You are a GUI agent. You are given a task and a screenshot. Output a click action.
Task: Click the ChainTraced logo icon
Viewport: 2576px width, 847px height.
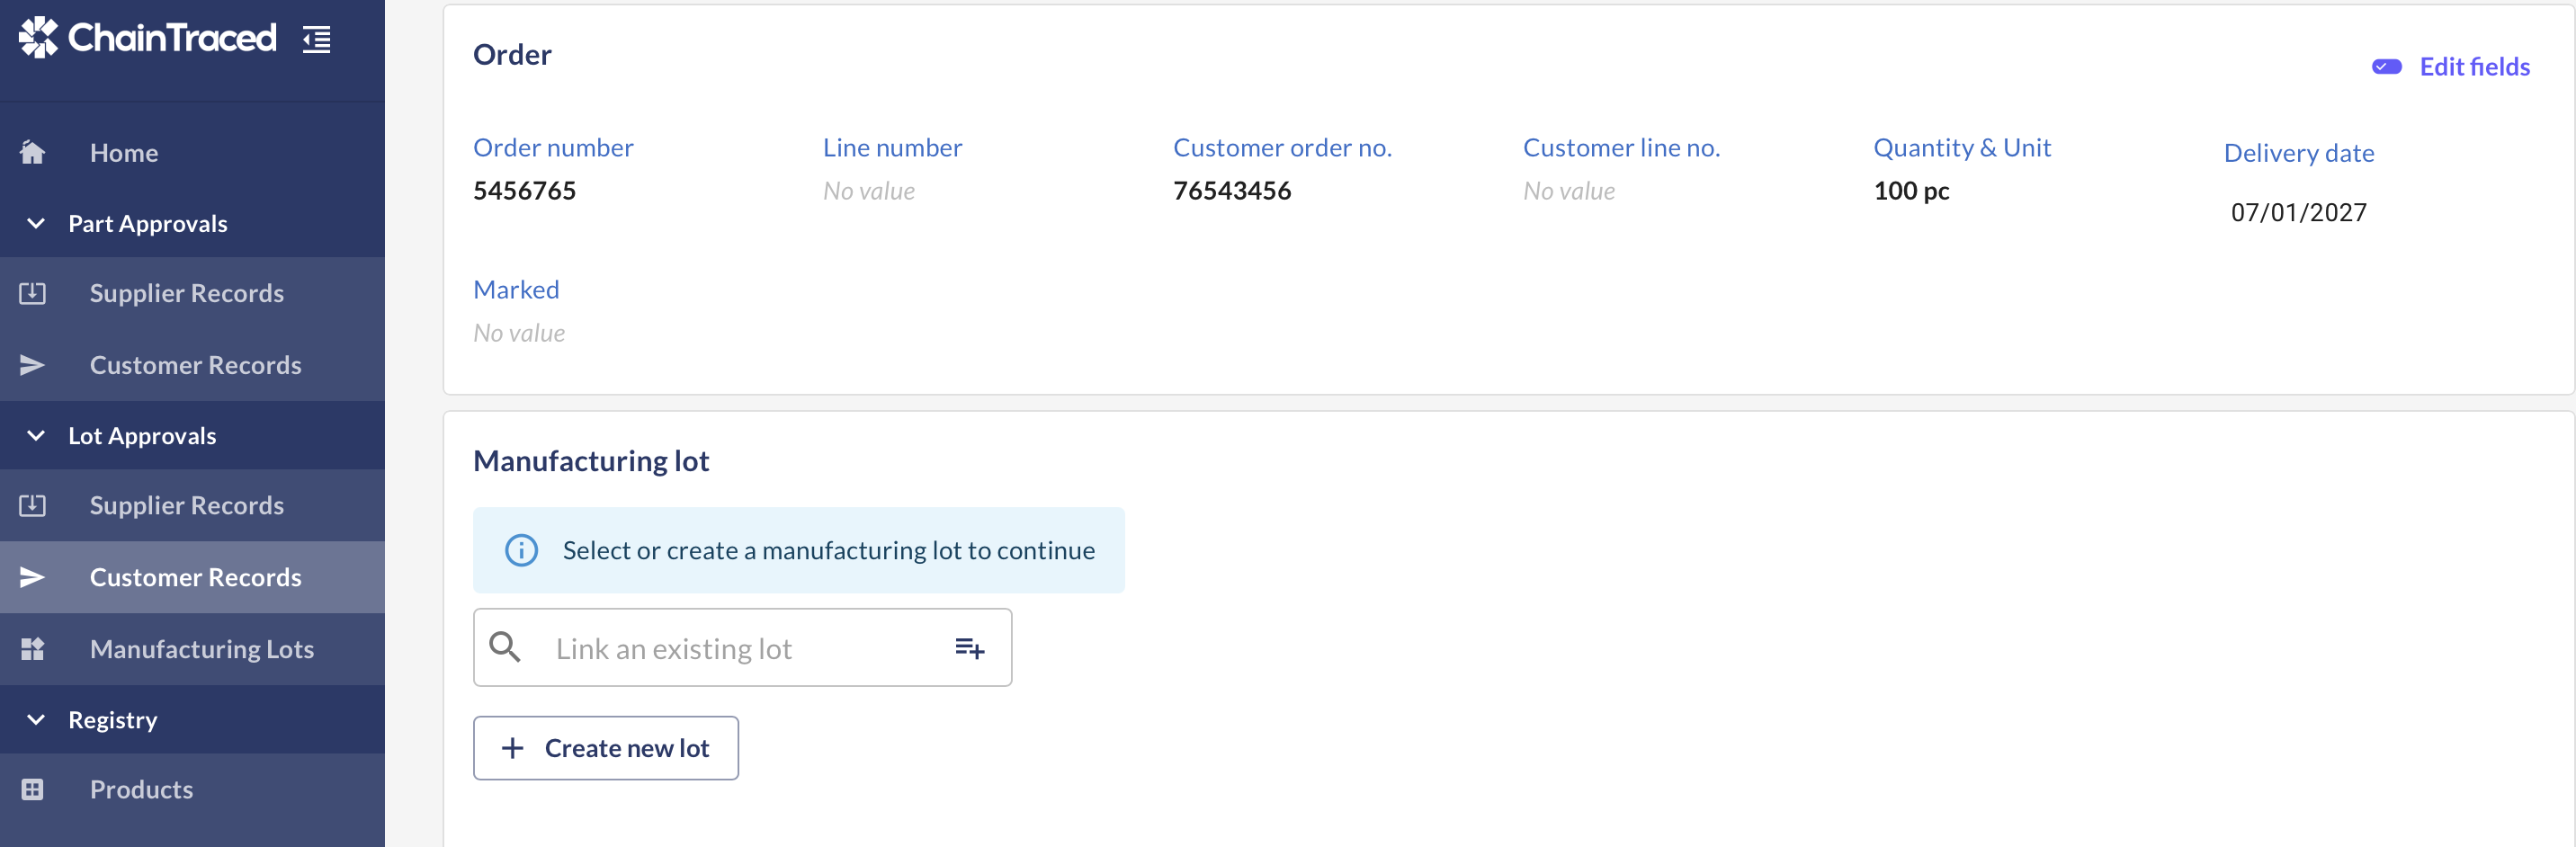point(39,38)
